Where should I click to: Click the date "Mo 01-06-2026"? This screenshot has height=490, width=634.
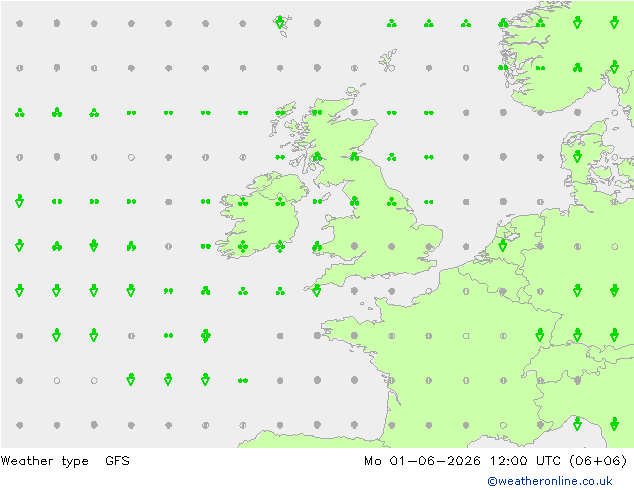pos(422,461)
